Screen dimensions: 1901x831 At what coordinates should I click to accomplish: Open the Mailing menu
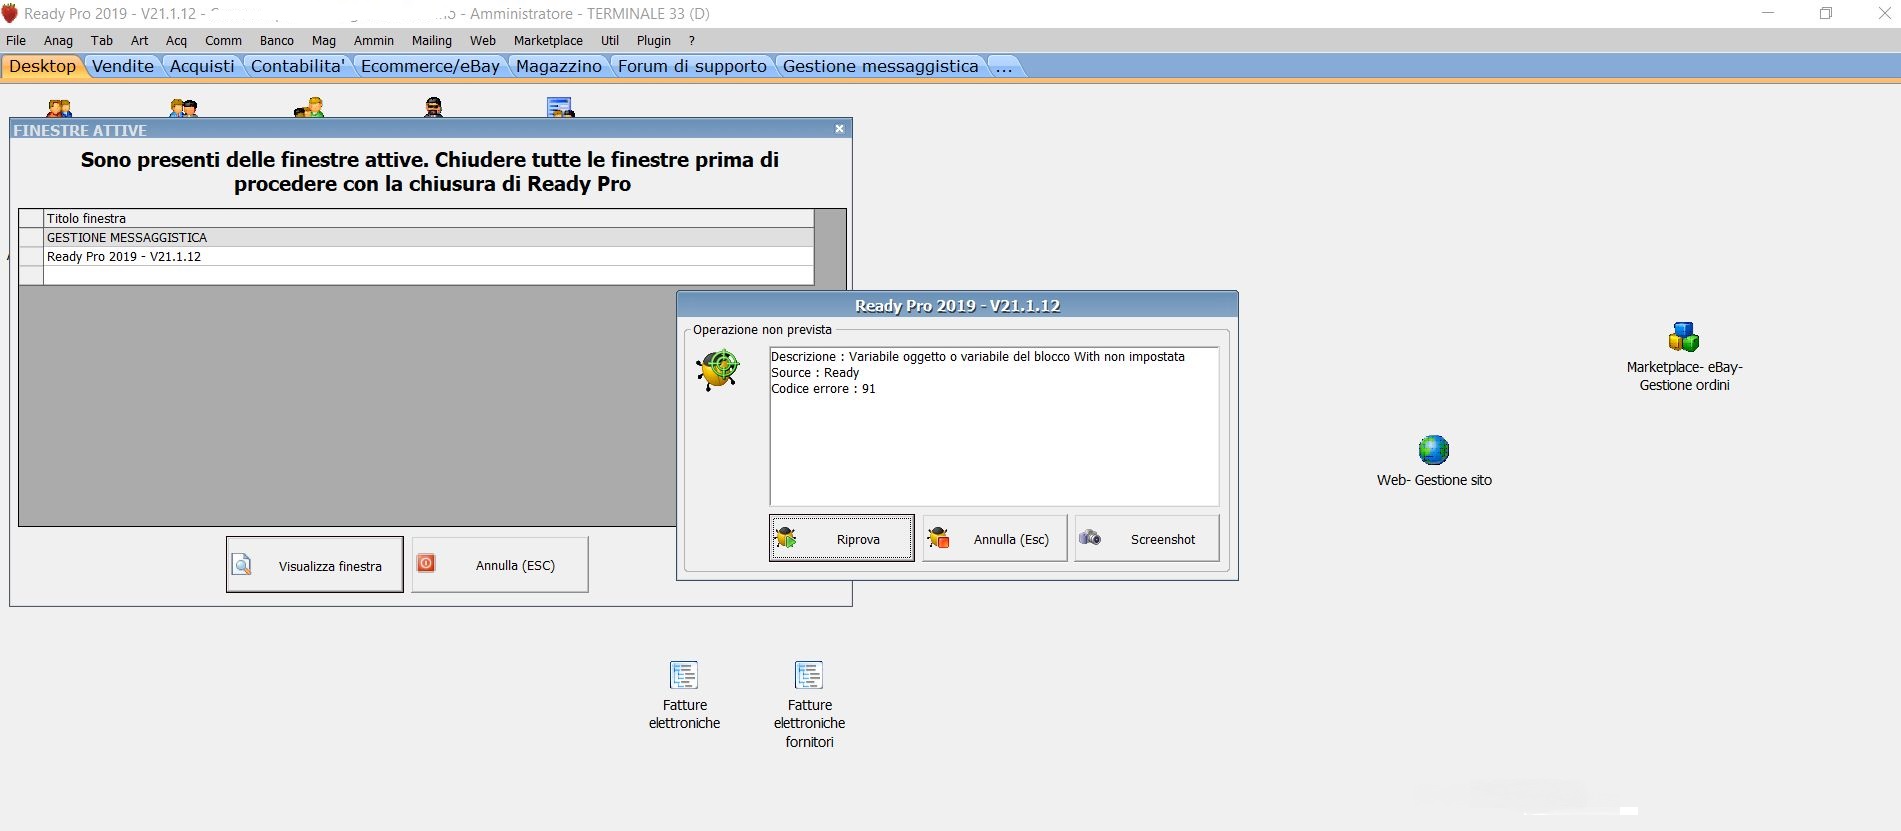(432, 40)
